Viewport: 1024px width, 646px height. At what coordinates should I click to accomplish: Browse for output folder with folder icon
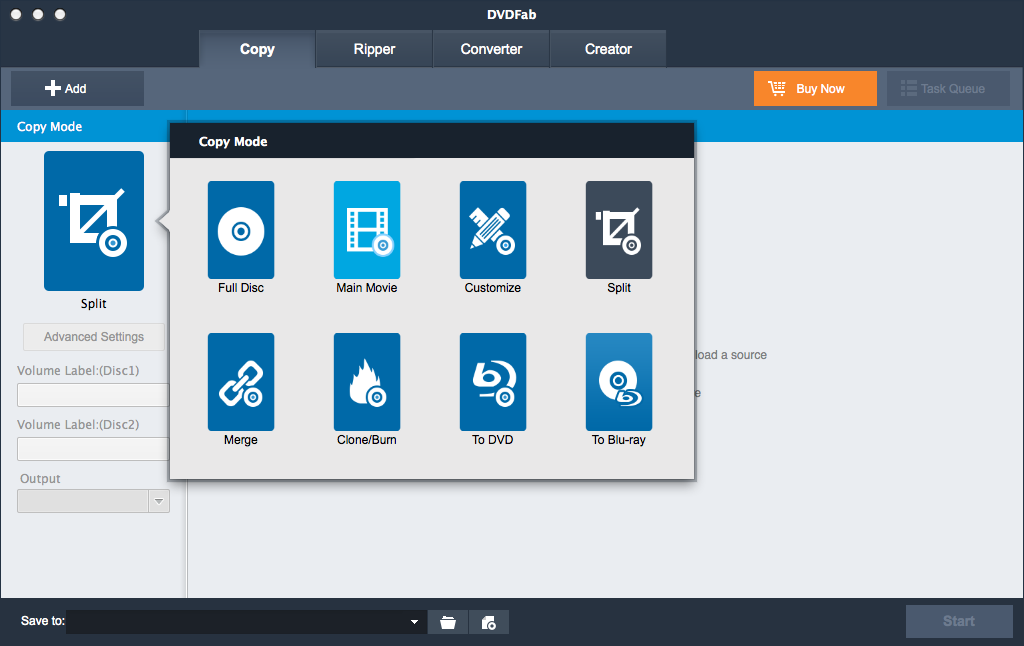448,622
